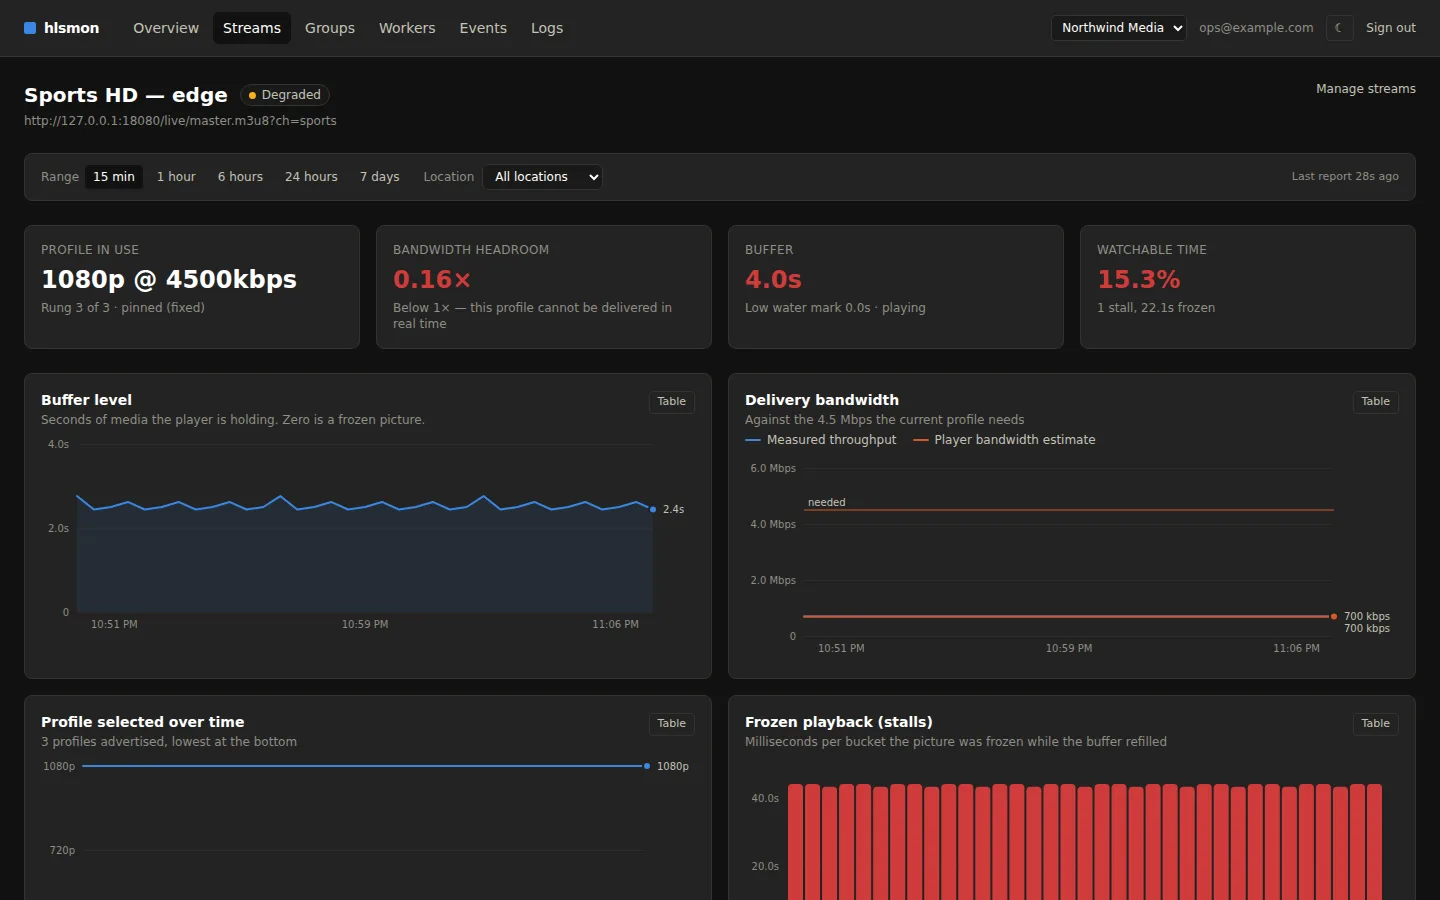Click the Measured throughput legend entry

tap(821, 440)
